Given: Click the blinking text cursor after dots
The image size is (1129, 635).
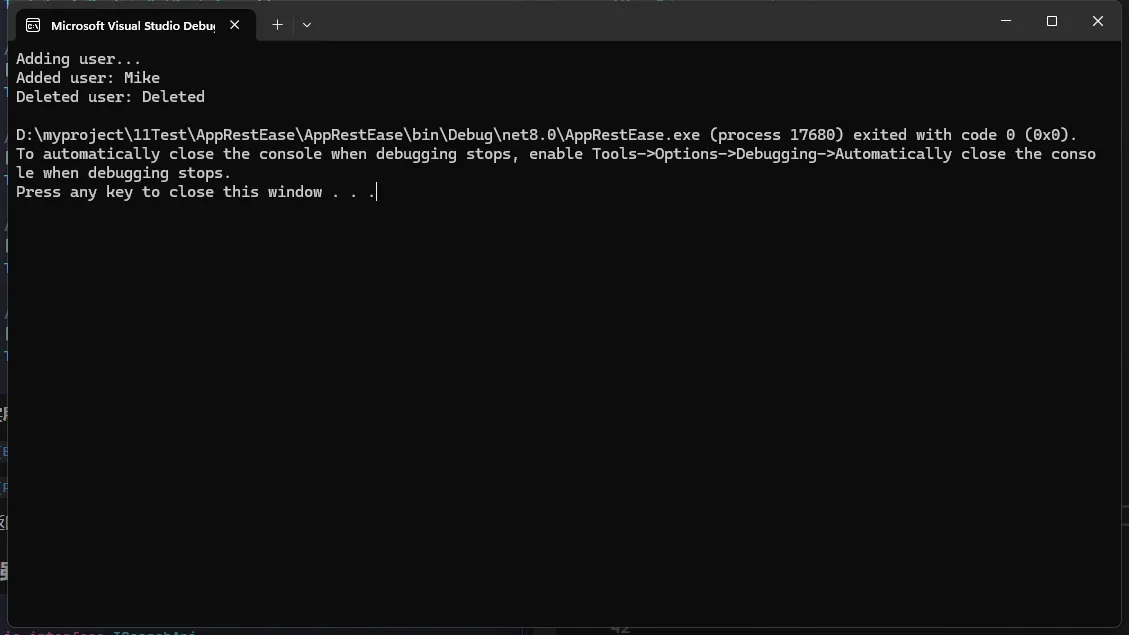Looking at the screenshot, I should click(377, 192).
